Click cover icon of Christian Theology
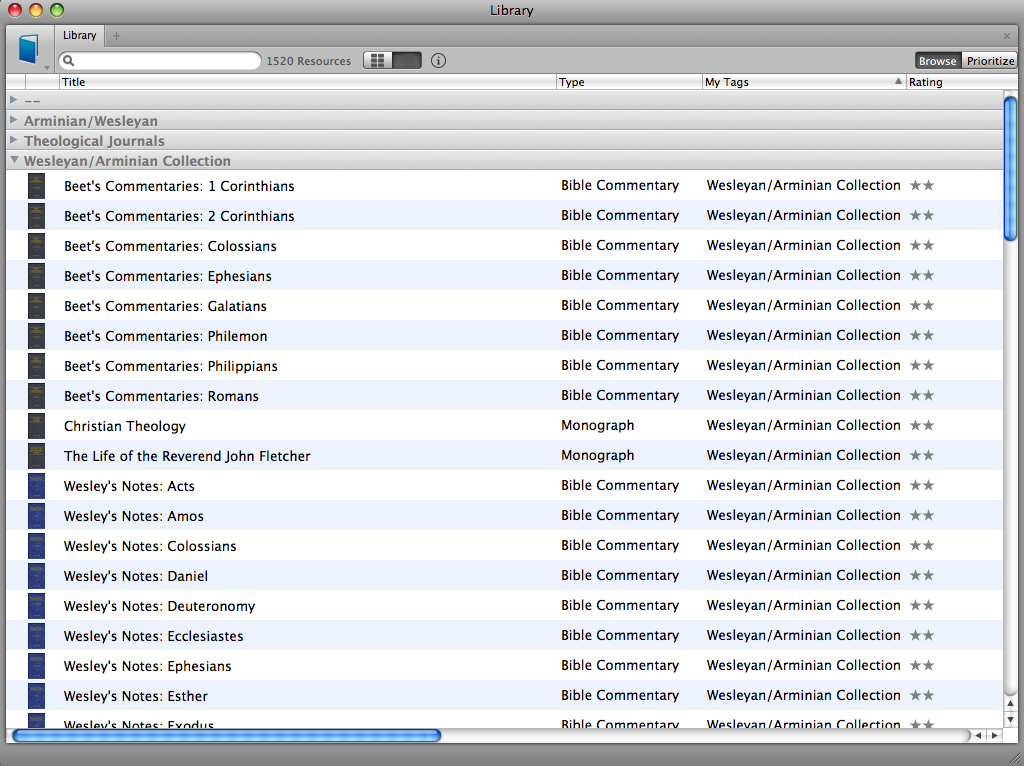Screen dimensions: 1024x766 (37, 426)
